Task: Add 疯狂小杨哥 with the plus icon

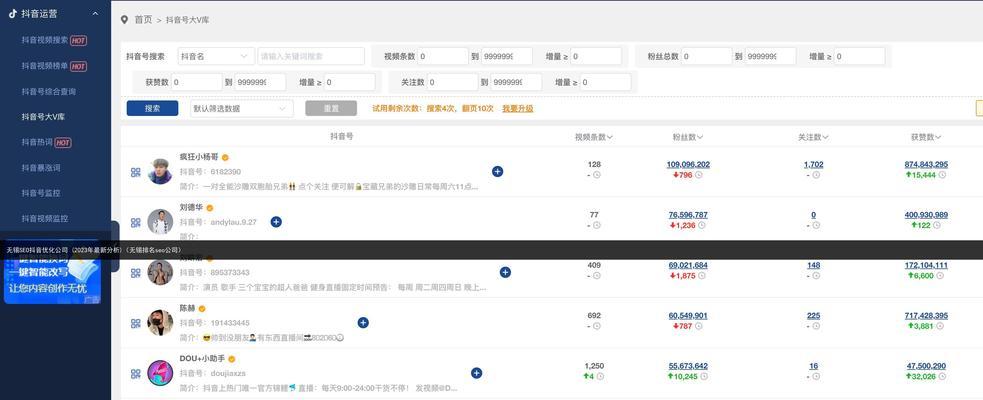Action: 497,171
